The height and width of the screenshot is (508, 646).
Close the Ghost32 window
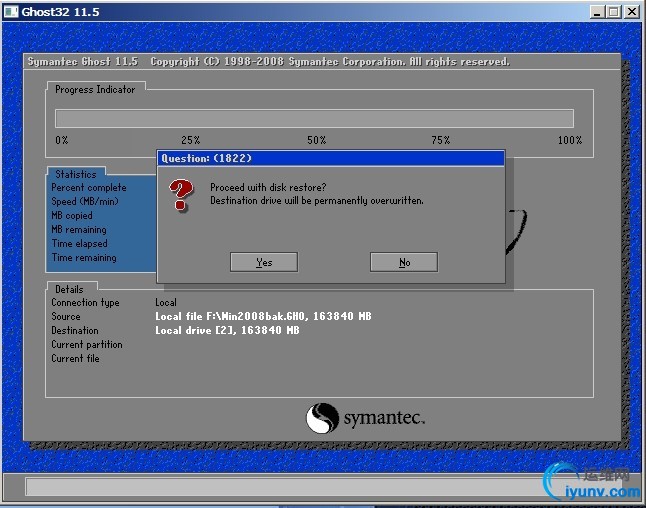point(631,12)
